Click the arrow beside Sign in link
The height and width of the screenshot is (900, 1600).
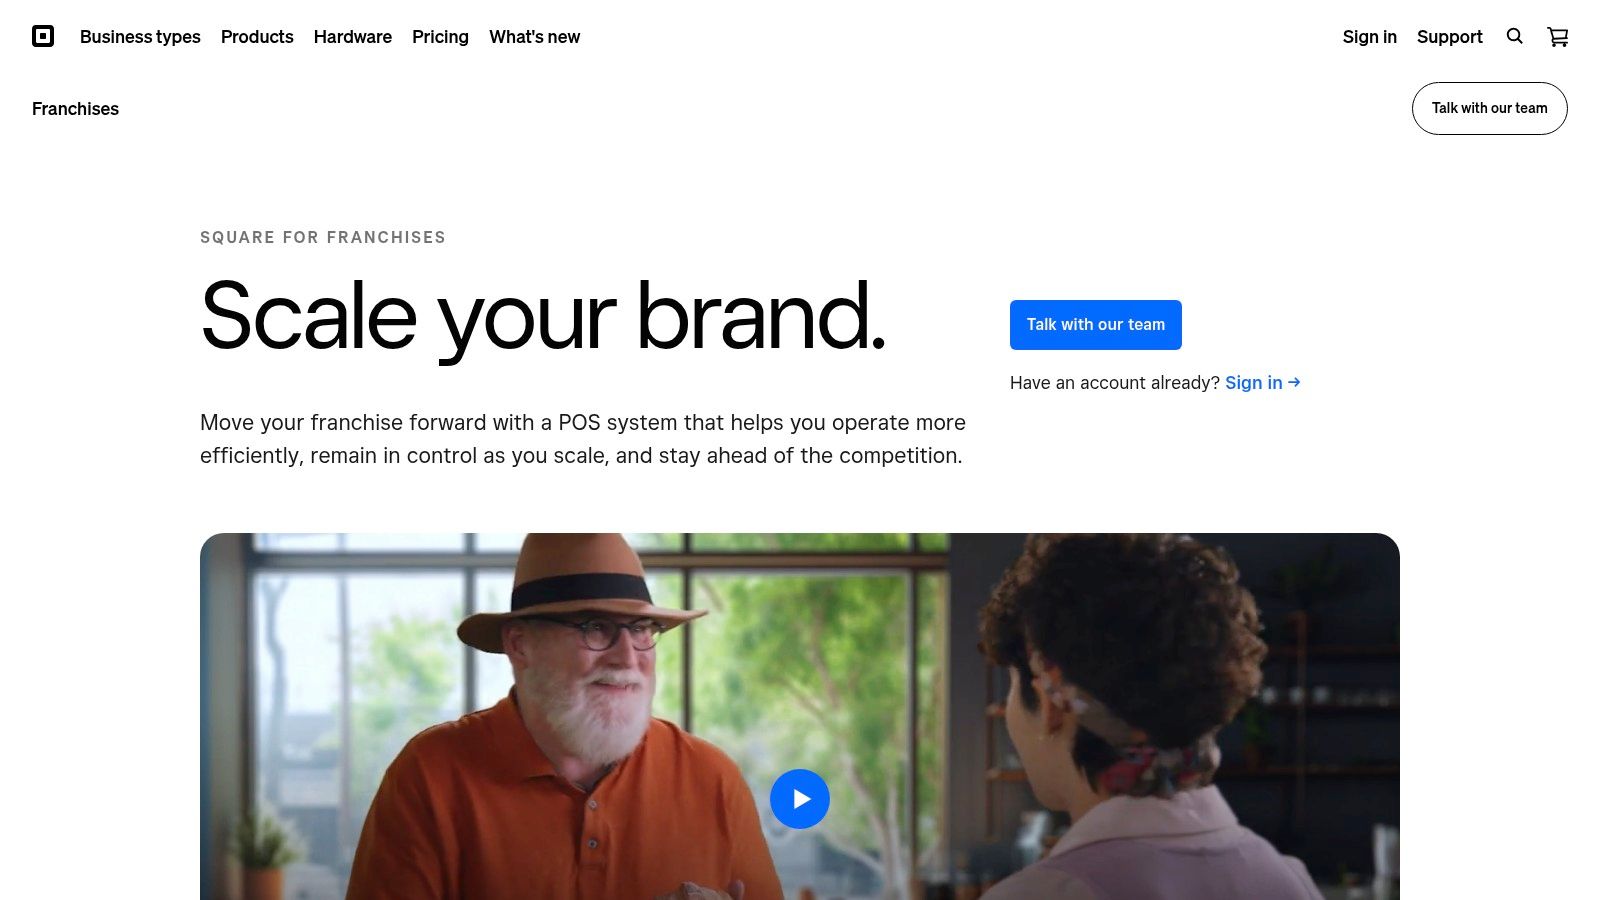pyautogui.click(x=1294, y=382)
